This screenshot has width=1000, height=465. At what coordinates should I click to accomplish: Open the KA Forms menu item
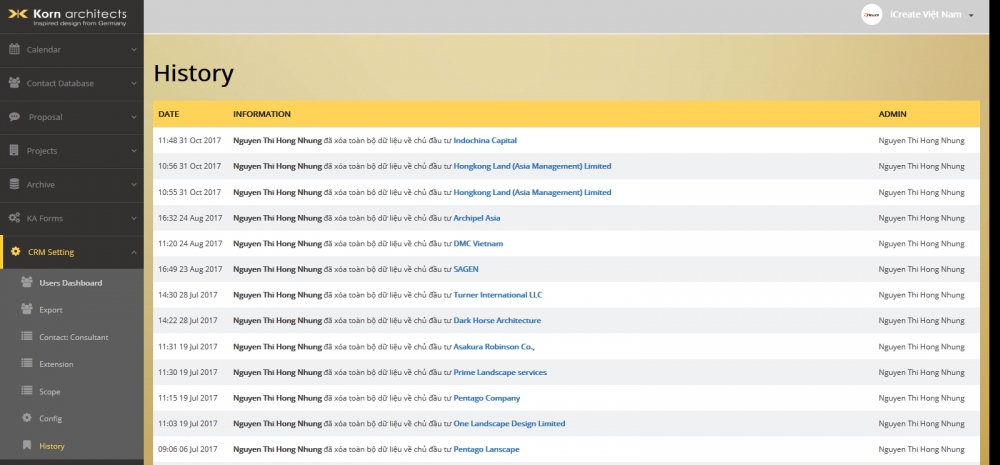pyautogui.click(x=72, y=219)
